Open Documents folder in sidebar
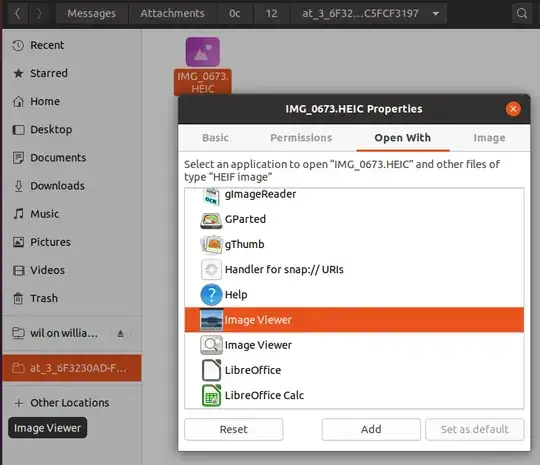Image resolution: width=540 pixels, height=465 pixels. (72, 158)
